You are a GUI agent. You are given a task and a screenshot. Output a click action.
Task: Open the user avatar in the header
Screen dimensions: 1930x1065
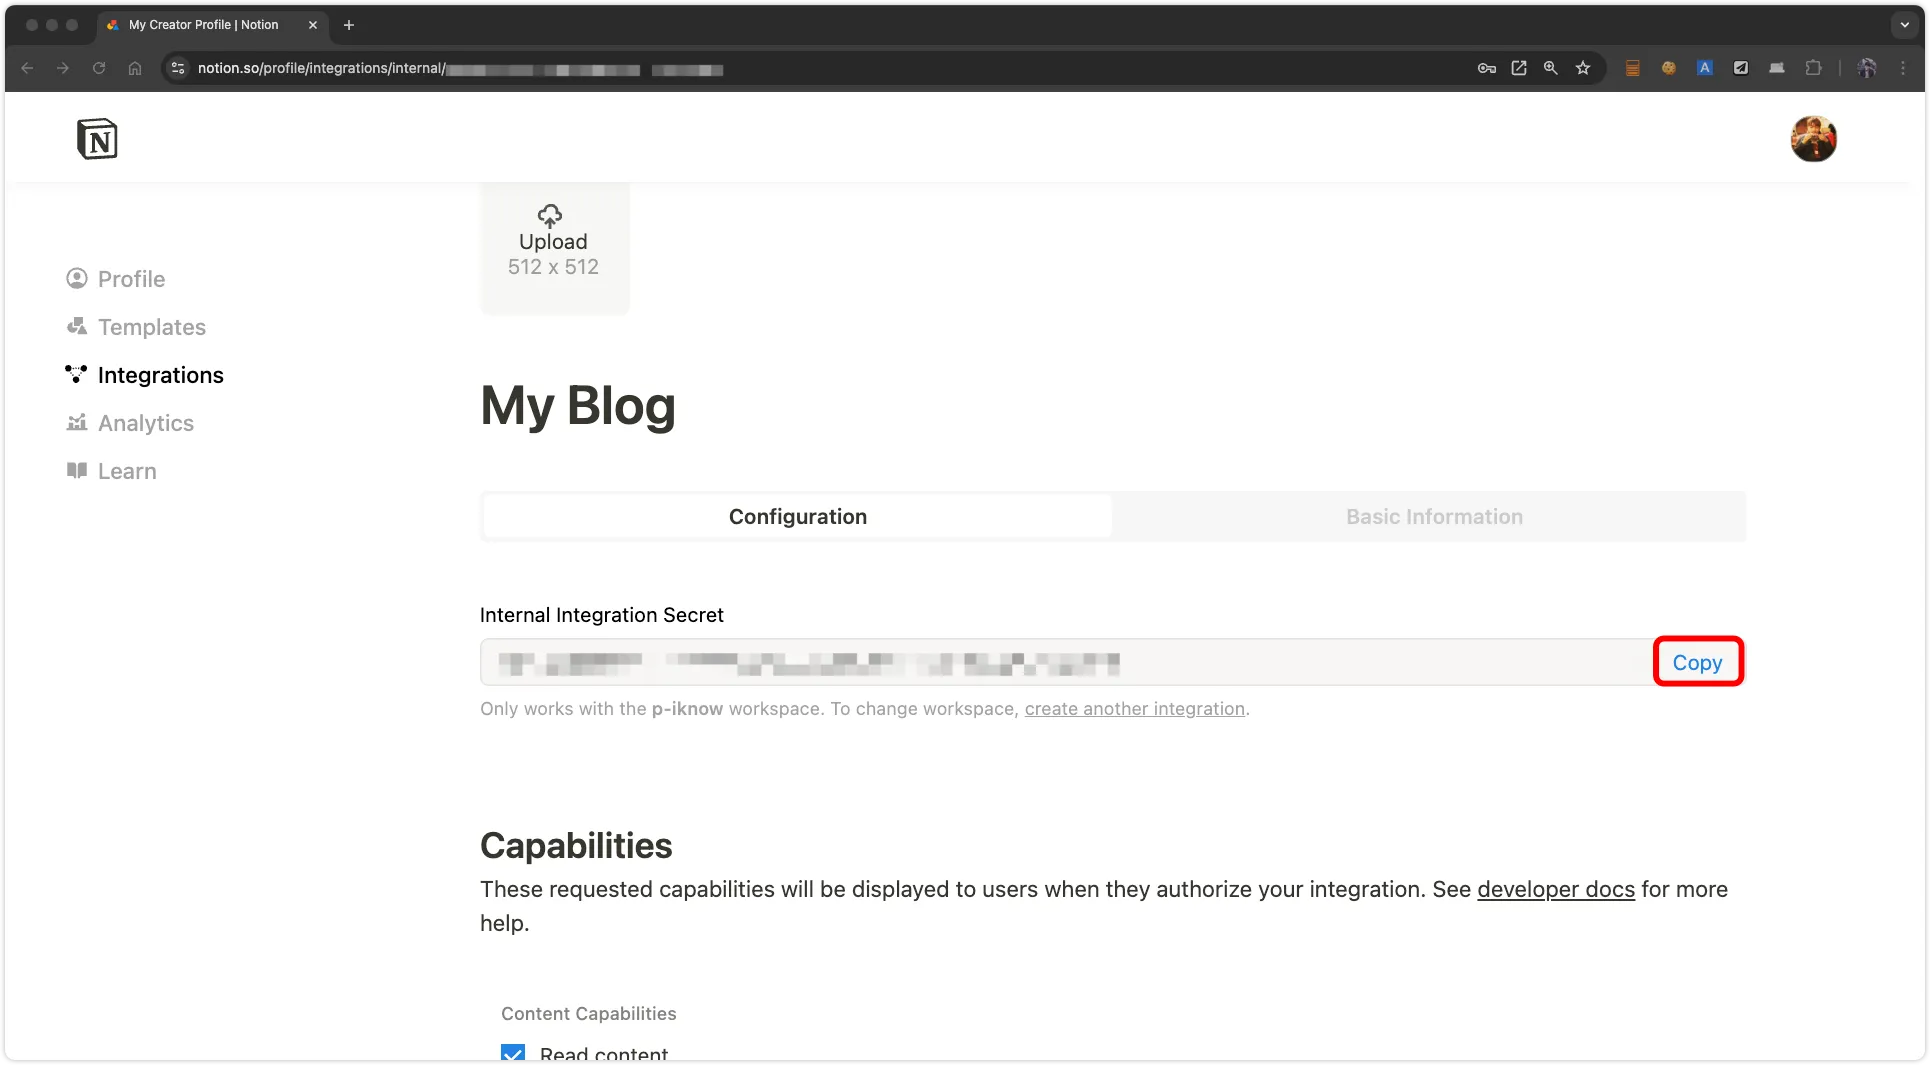[x=1812, y=139]
